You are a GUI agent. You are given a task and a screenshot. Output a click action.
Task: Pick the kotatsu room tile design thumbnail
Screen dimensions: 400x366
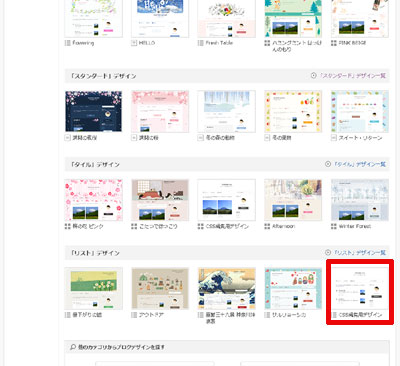coord(160,200)
